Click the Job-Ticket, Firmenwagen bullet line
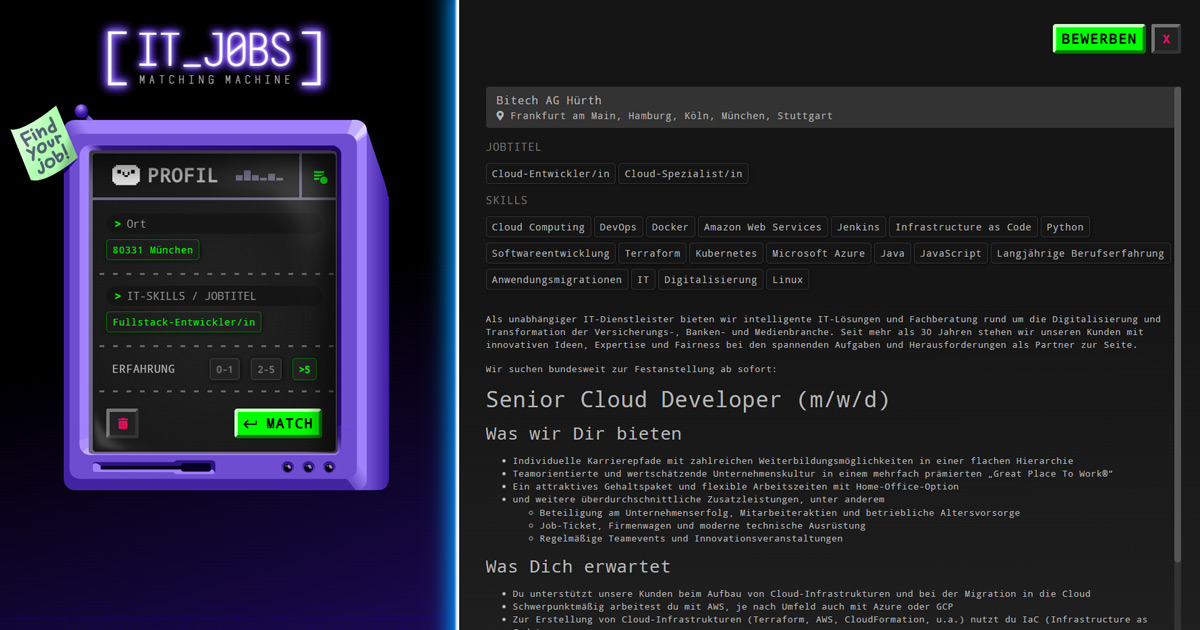Screen dimensions: 1200x630 (703, 525)
